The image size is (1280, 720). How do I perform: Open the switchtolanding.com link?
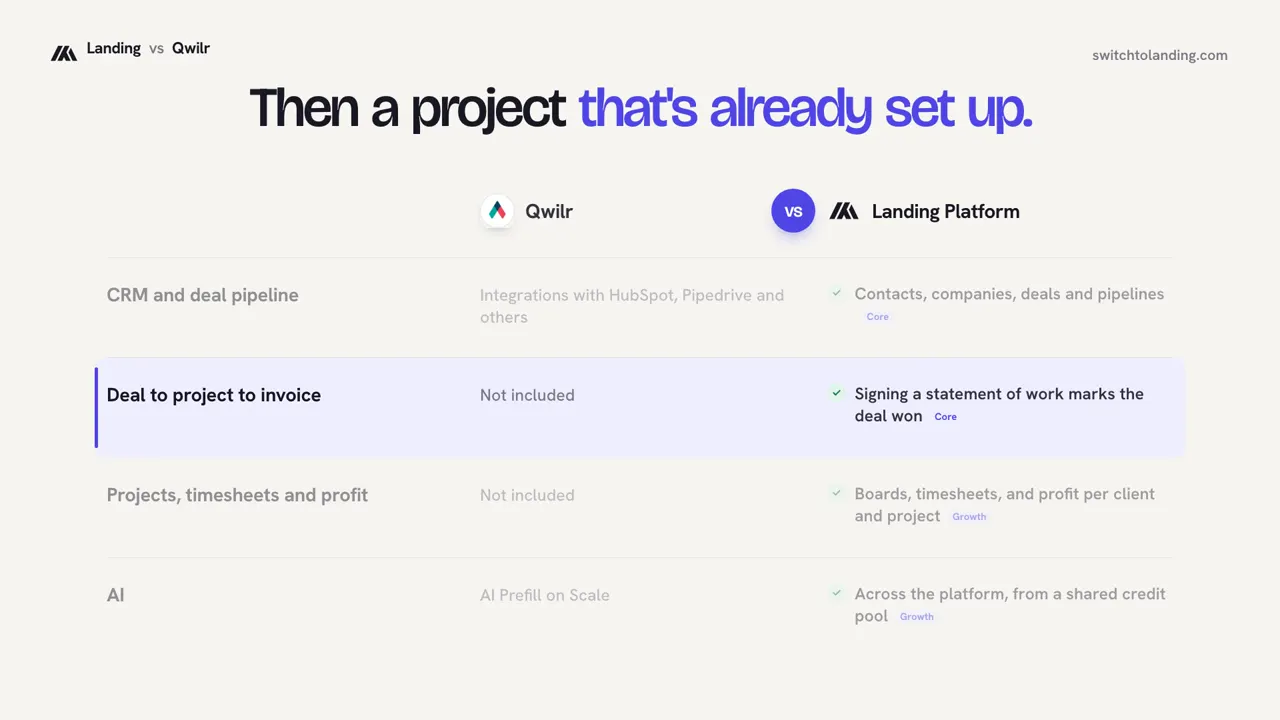(x=1160, y=55)
